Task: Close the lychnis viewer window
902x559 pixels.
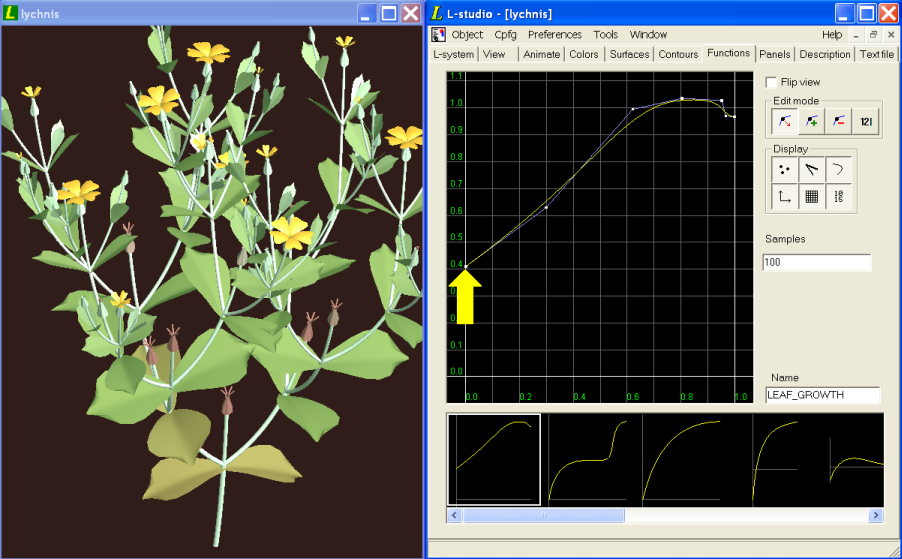Action: [411, 13]
